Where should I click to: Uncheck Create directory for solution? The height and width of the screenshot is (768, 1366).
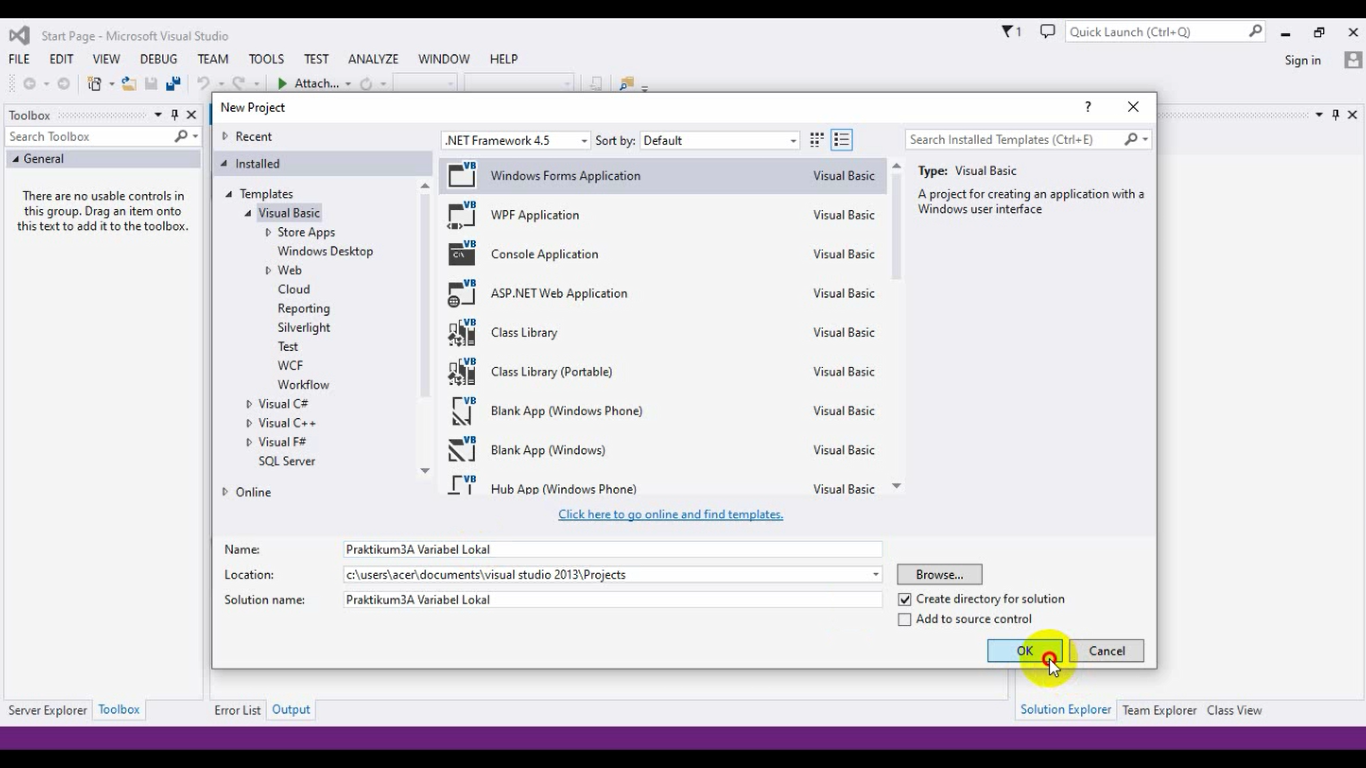click(x=905, y=599)
